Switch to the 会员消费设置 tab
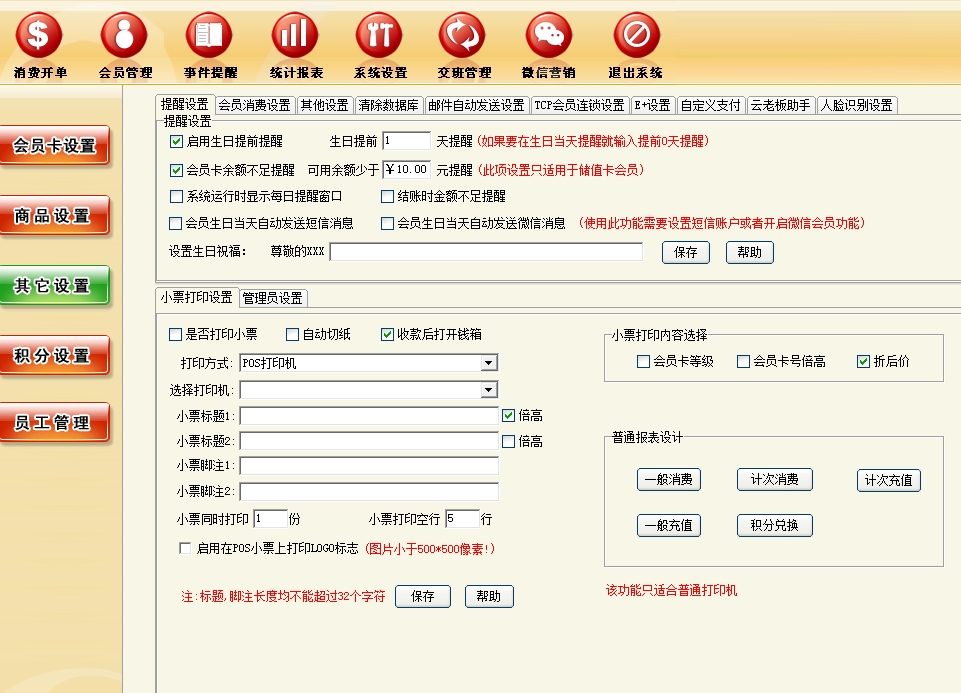961x693 pixels. click(x=254, y=105)
